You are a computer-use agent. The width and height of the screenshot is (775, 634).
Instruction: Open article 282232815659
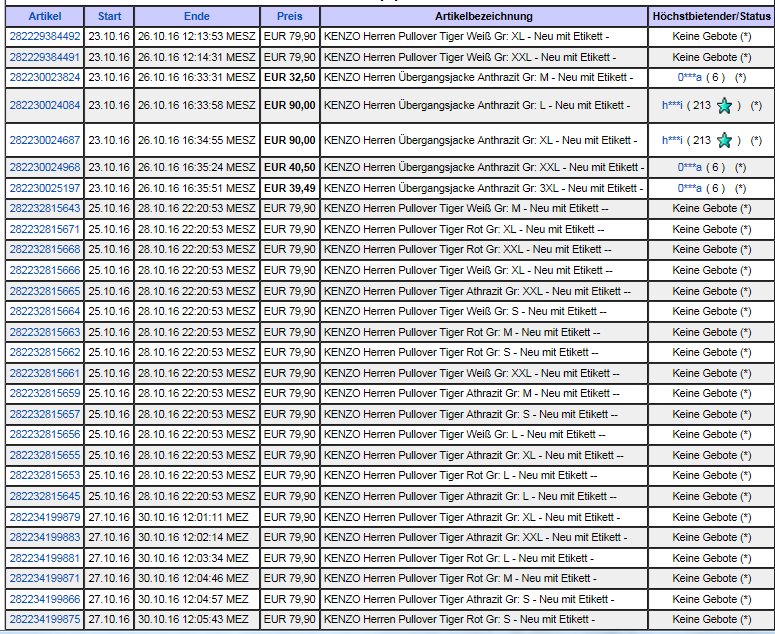tap(44, 393)
